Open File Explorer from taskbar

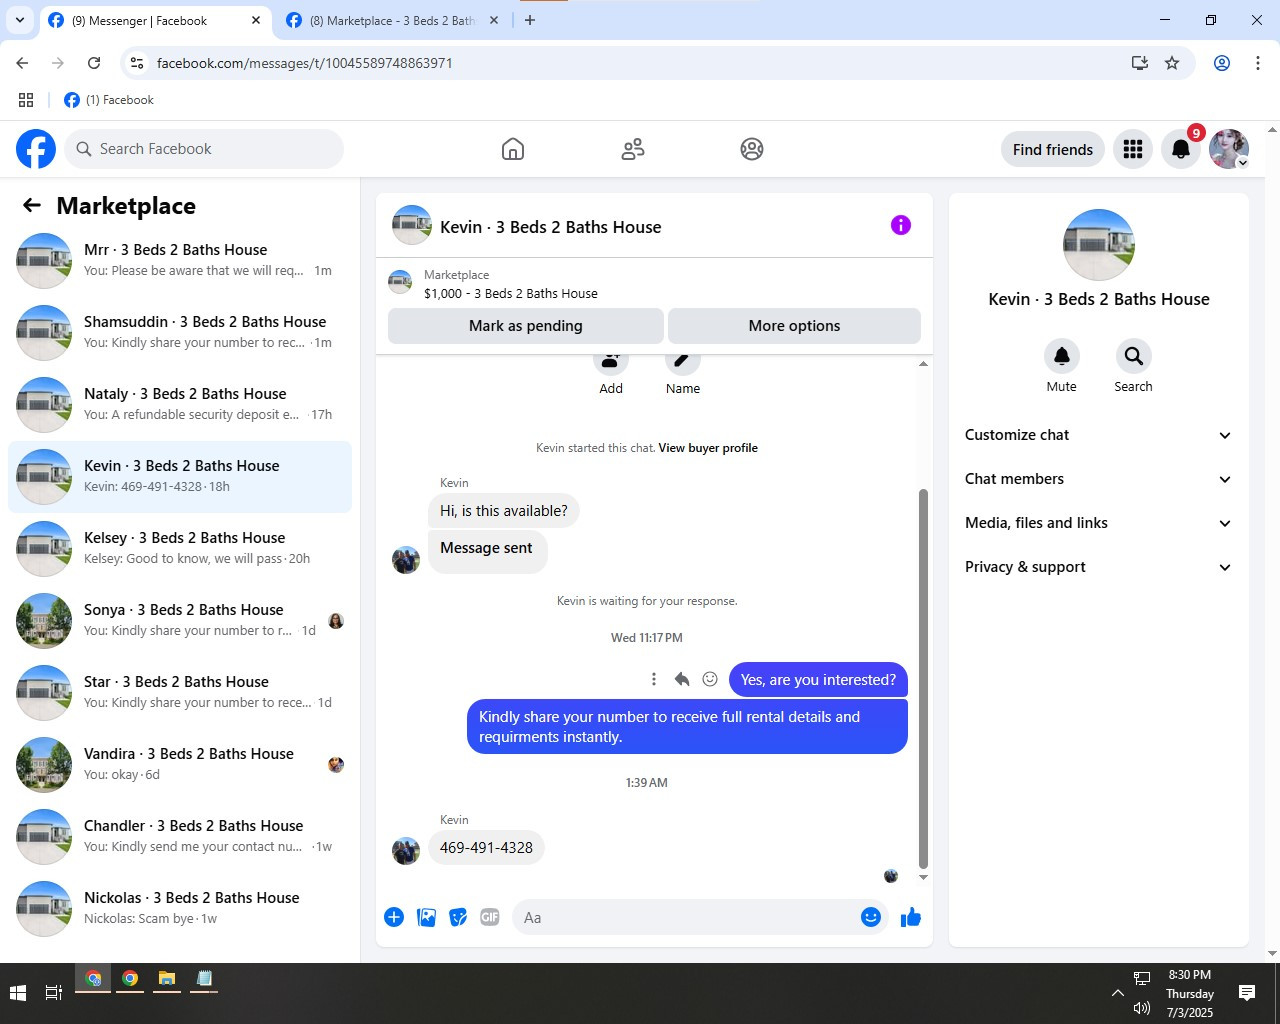[167, 980]
